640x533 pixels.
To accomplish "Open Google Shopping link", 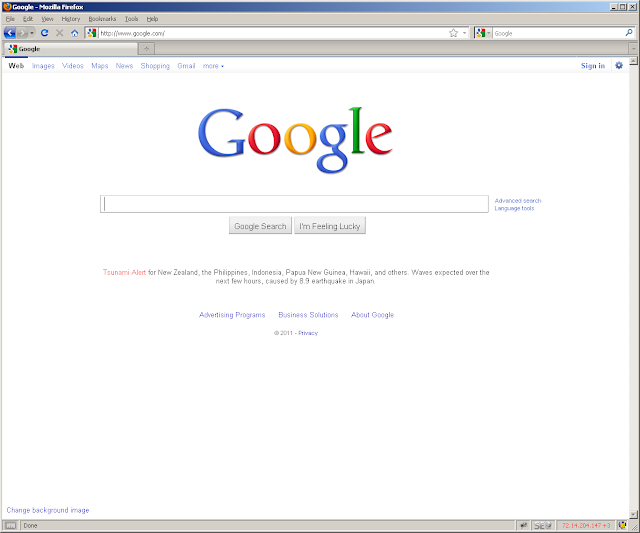I will click(x=155, y=66).
